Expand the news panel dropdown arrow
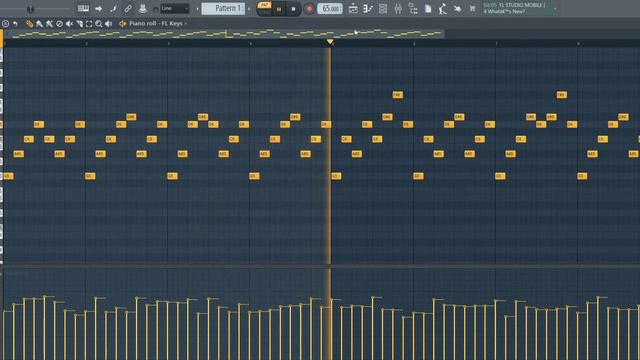Screen dimensions: 640x360 [555, 9]
